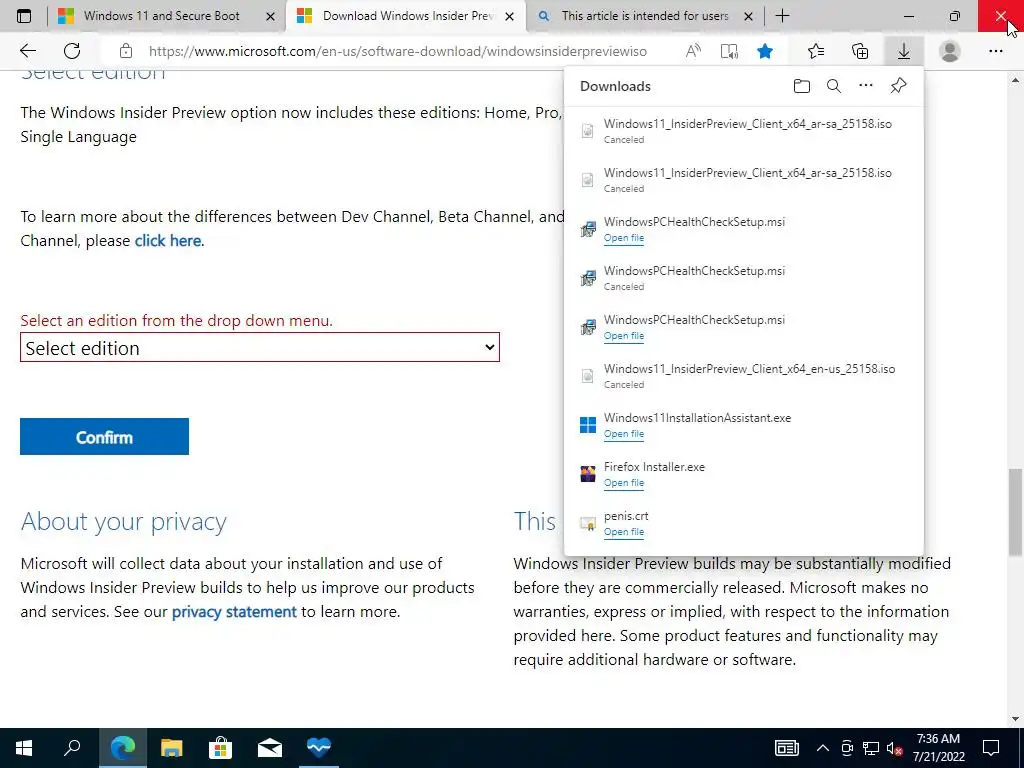The height and width of the screenshot is (768, 1024).
Task: Open the clock and calendar flyout
Action: pyautogui.click(x=938, y=748)
